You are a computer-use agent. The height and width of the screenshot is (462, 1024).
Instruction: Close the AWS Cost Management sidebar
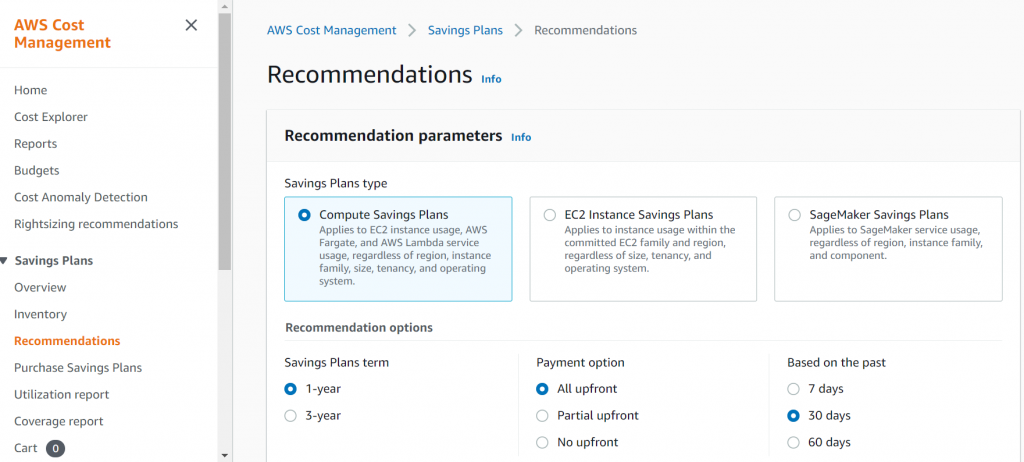click(x=191, y=26)
